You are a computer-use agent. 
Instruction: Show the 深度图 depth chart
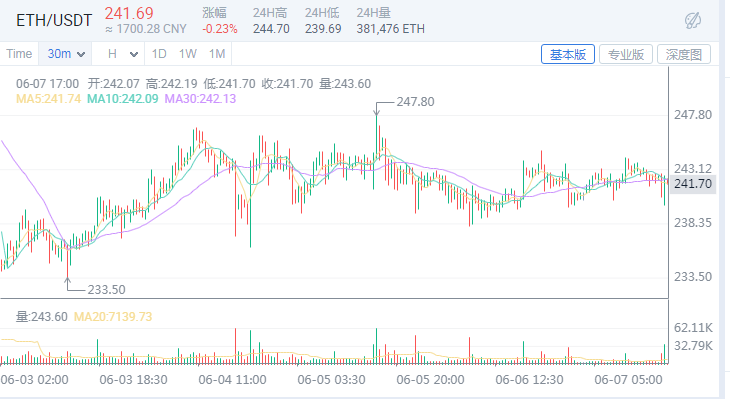click(683, 54)
